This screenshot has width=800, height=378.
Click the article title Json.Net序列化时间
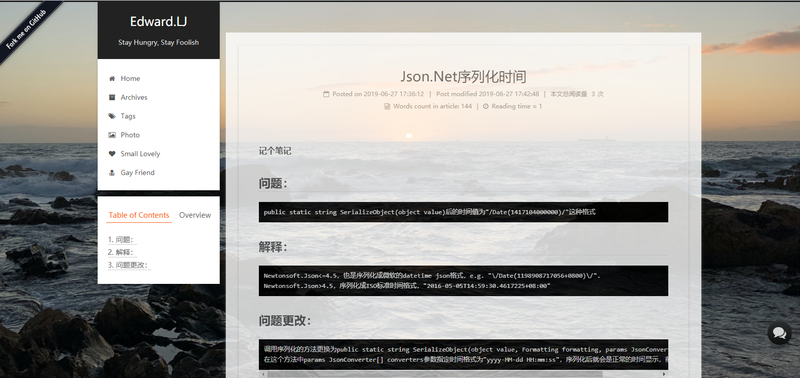click(463, 77)
